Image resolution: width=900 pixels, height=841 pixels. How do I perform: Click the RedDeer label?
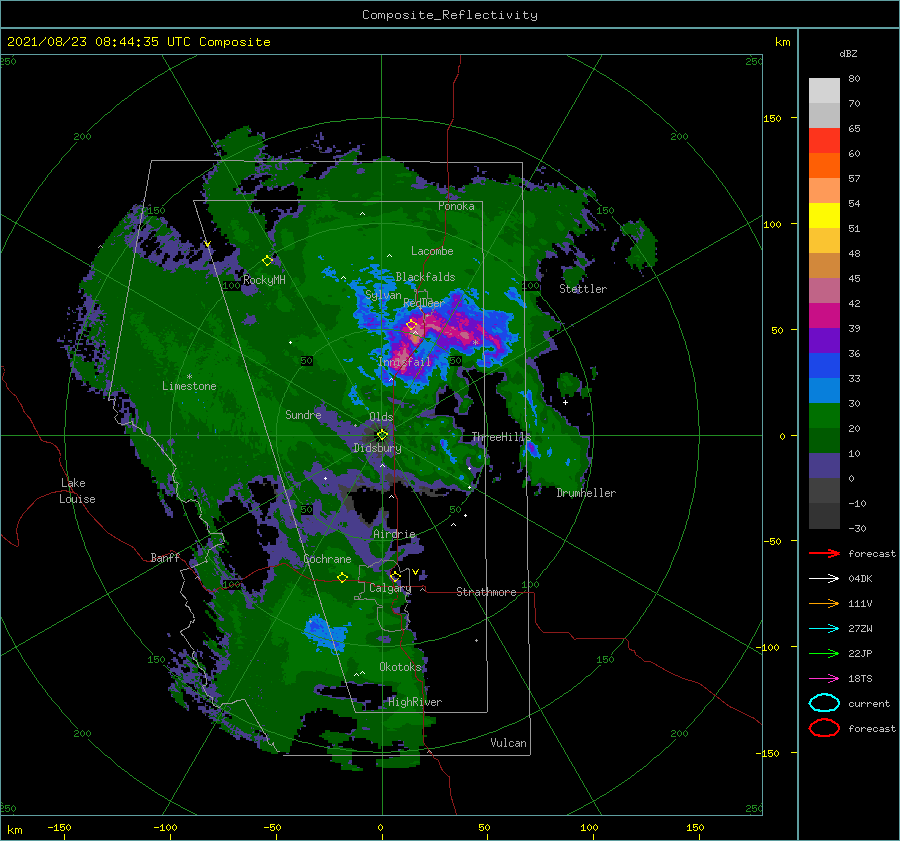(424, 303)
